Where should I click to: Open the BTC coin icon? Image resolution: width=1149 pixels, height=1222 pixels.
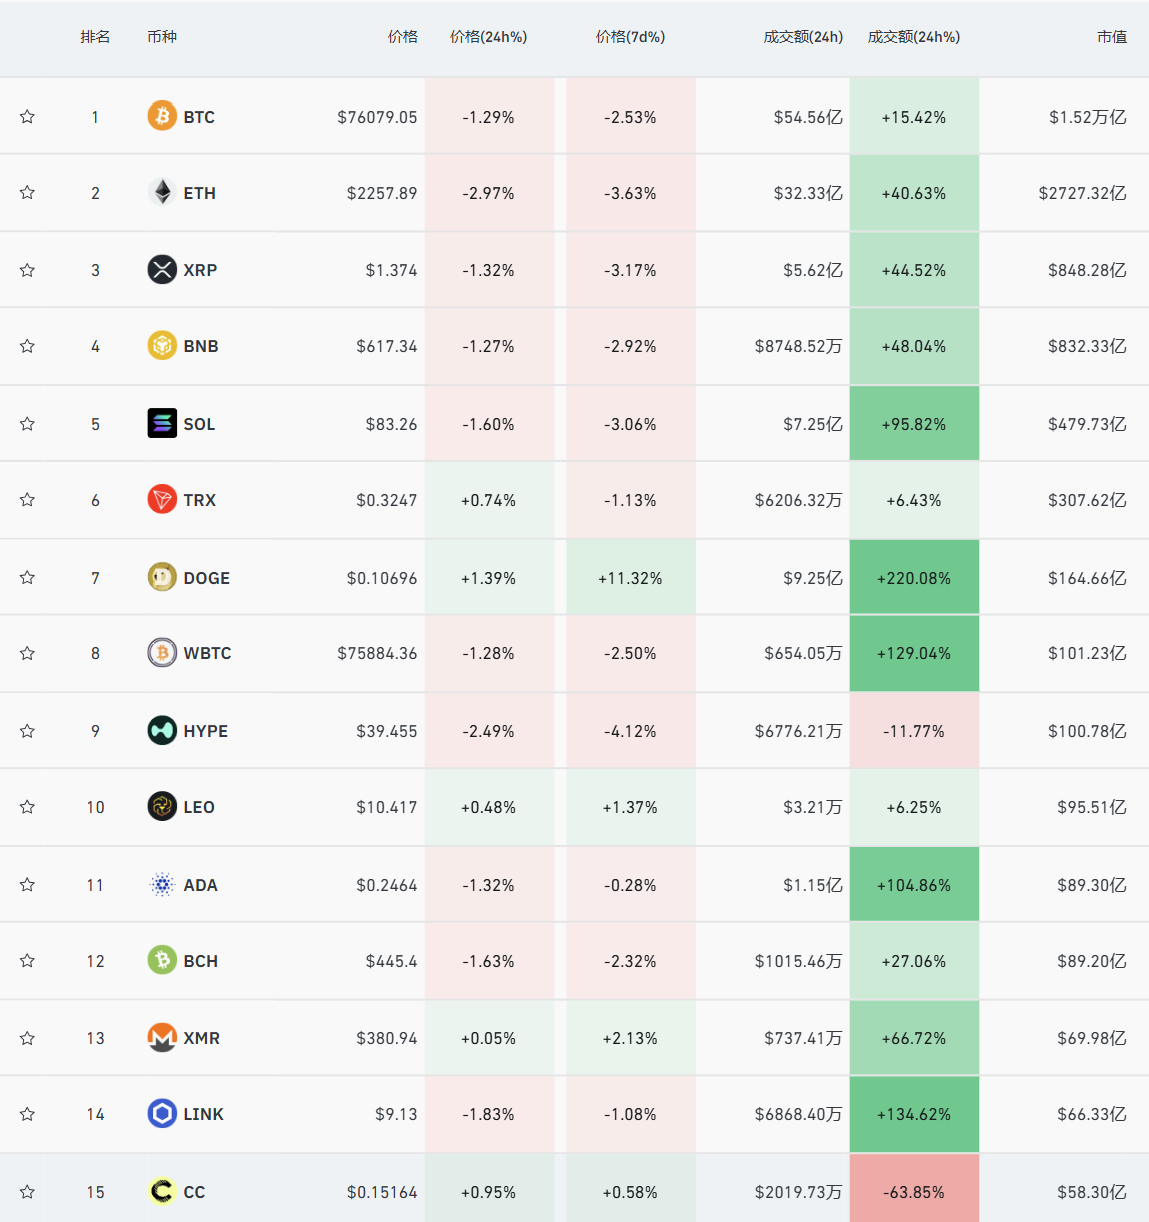point(162,116)
